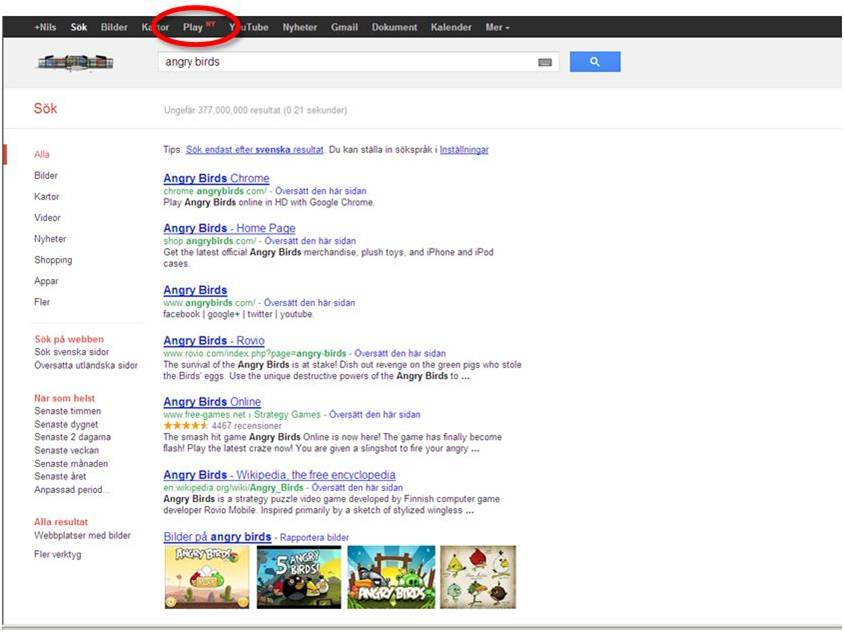This screenshot has width=844, height=632.
Task: Open Anpassad period custom range
Action: [72, 490]
